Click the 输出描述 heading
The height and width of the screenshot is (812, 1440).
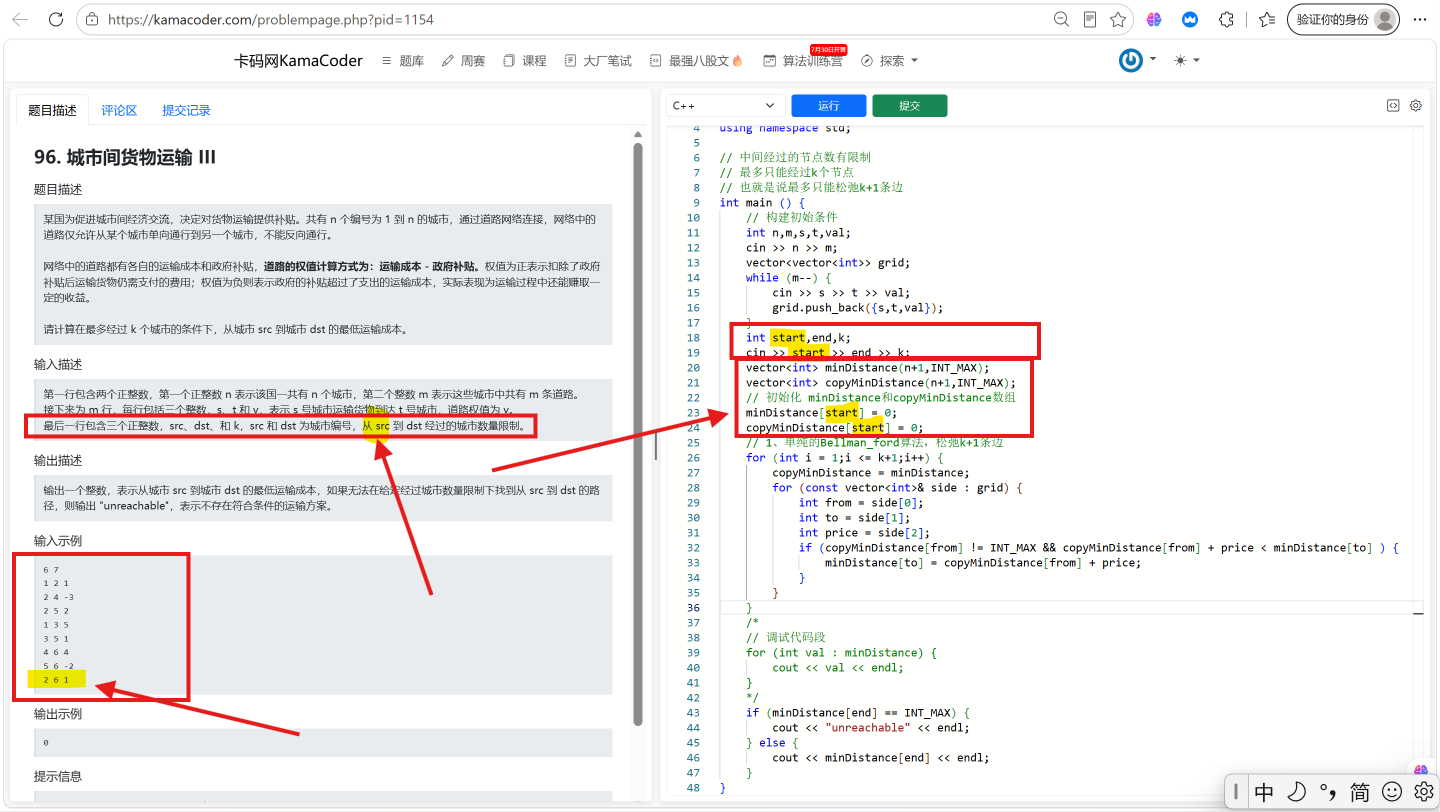(x=58, y=460)
